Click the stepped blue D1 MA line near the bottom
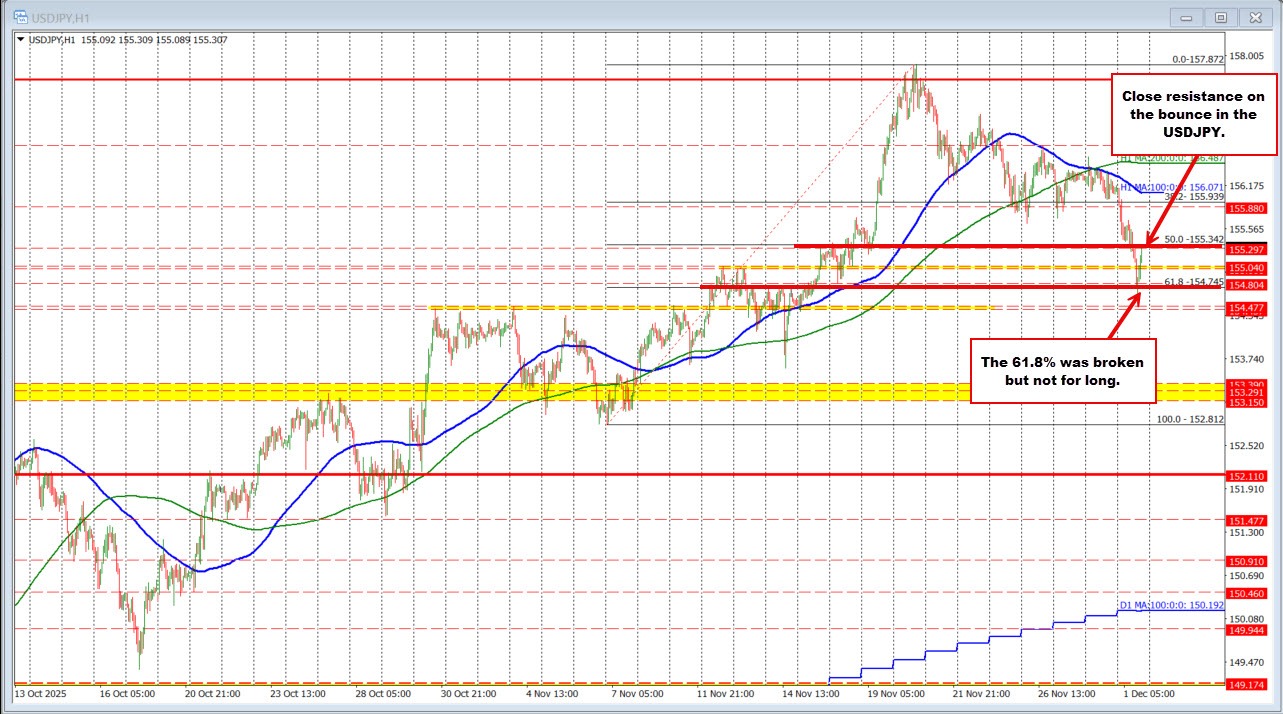This screenshot has height=714, width=1283. 1000,638
